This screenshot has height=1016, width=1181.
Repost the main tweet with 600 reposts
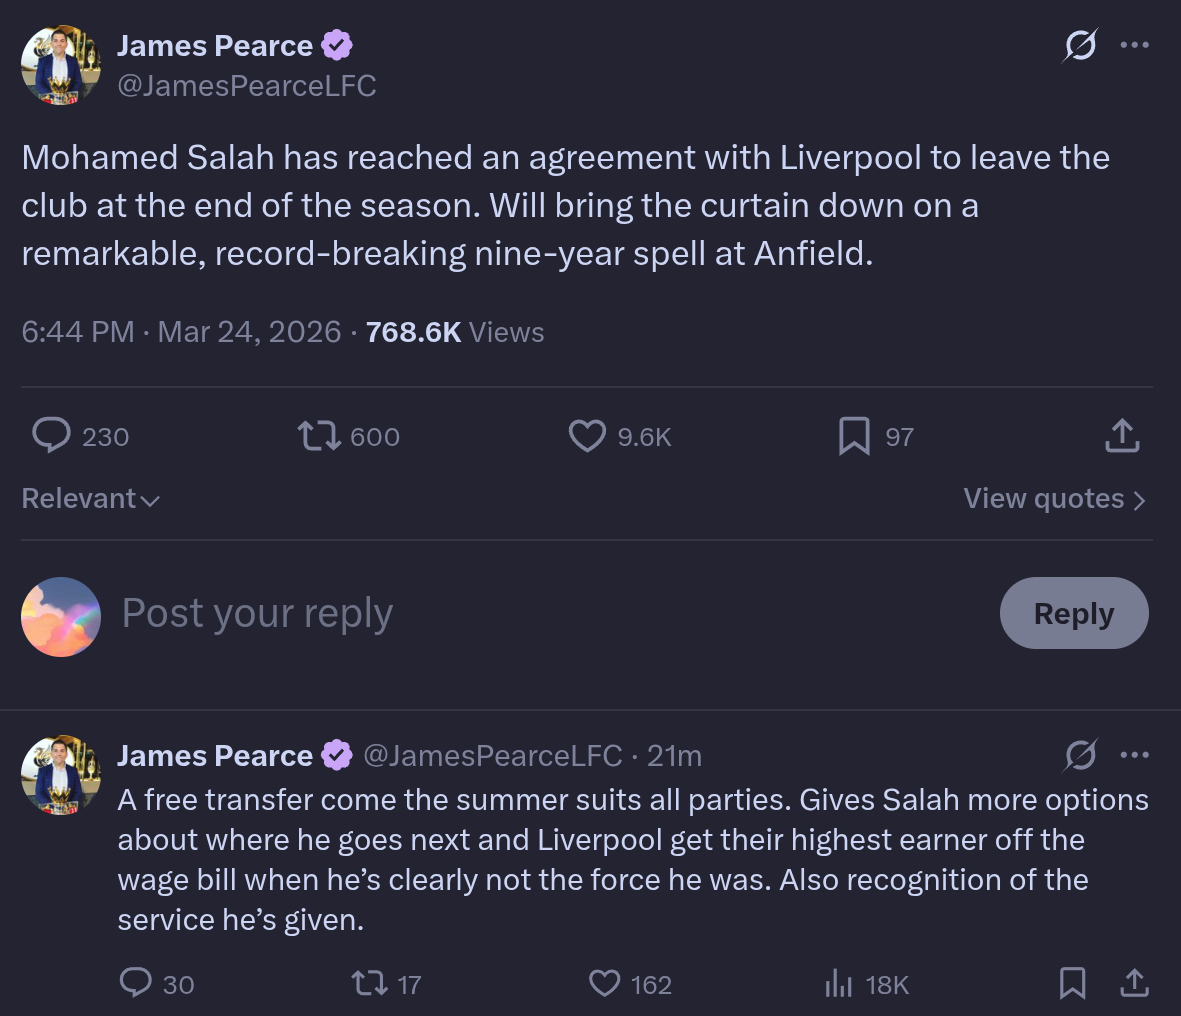pos(319,436)
